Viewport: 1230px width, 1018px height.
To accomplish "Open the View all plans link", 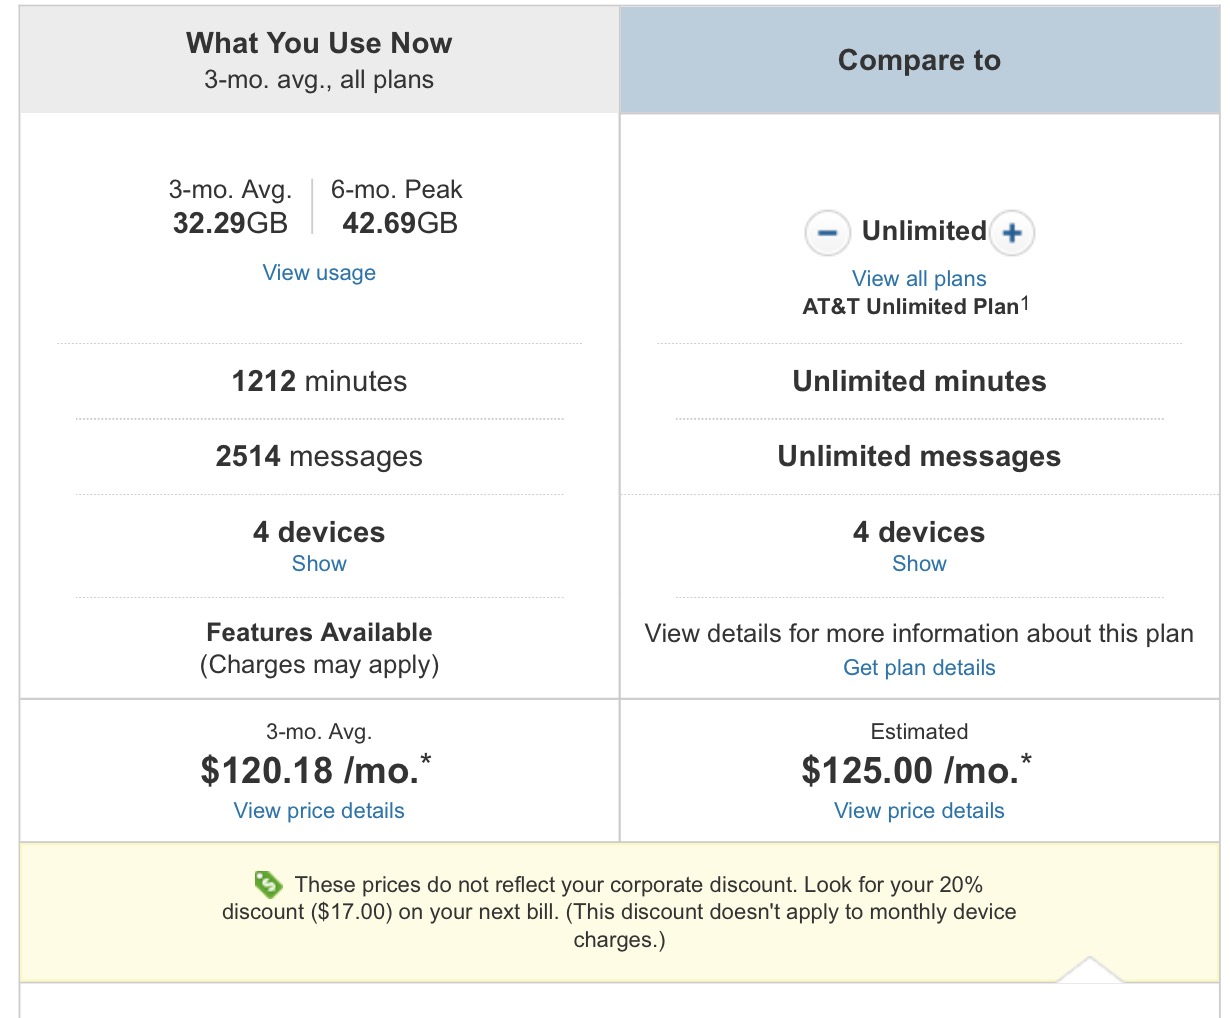I will (919, 279).
